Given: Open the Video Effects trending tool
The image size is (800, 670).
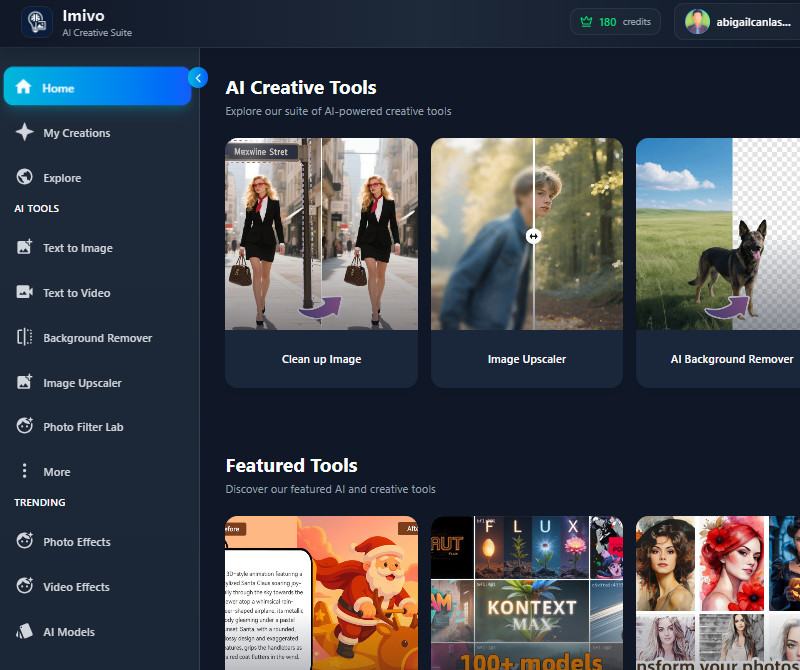Looking at the screenshot, I should pyautogui.click(x=24, y=586).
